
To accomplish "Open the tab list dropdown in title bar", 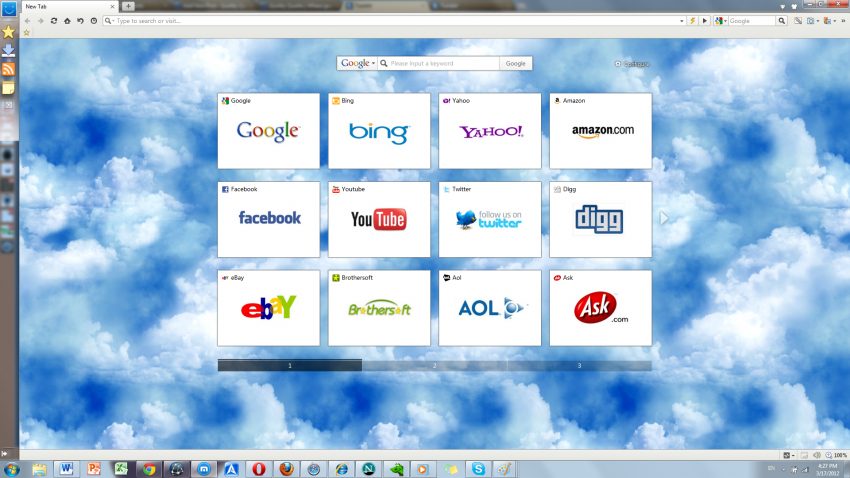I will click(x=783, y=7).
